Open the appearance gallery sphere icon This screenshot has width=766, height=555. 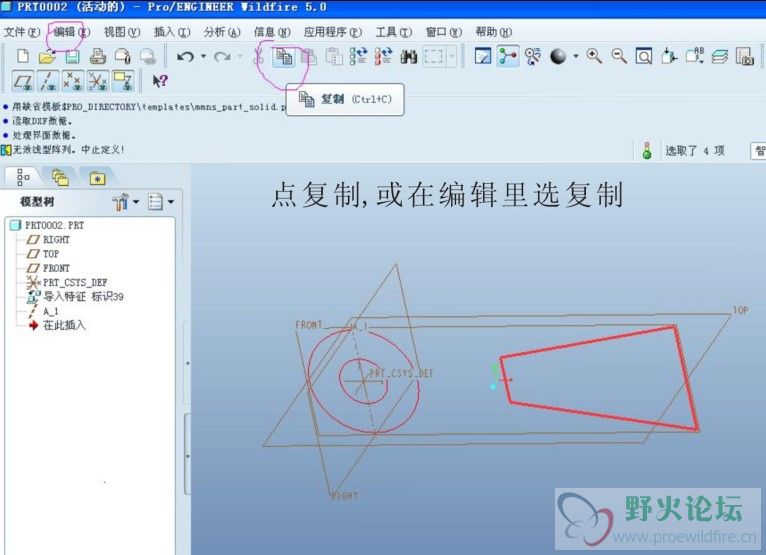558,57
